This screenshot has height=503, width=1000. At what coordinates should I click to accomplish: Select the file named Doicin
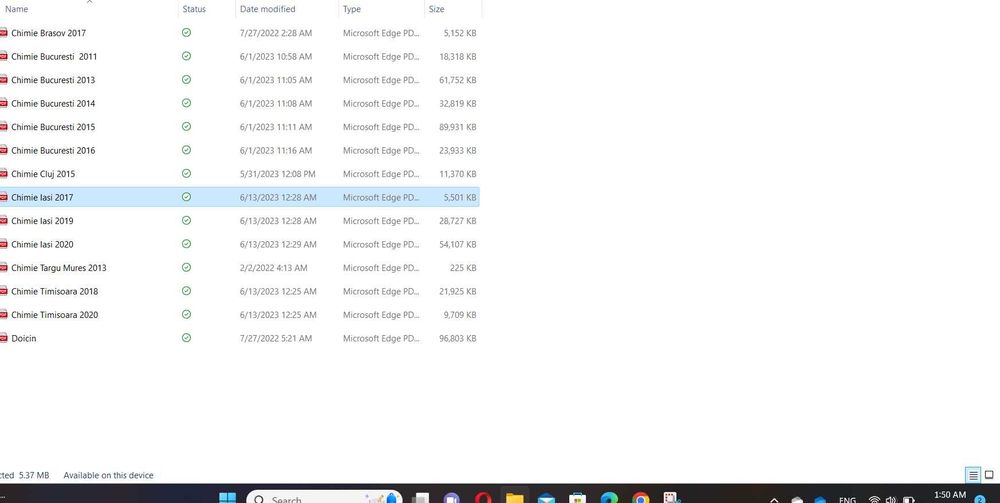(x=24, y=338)
